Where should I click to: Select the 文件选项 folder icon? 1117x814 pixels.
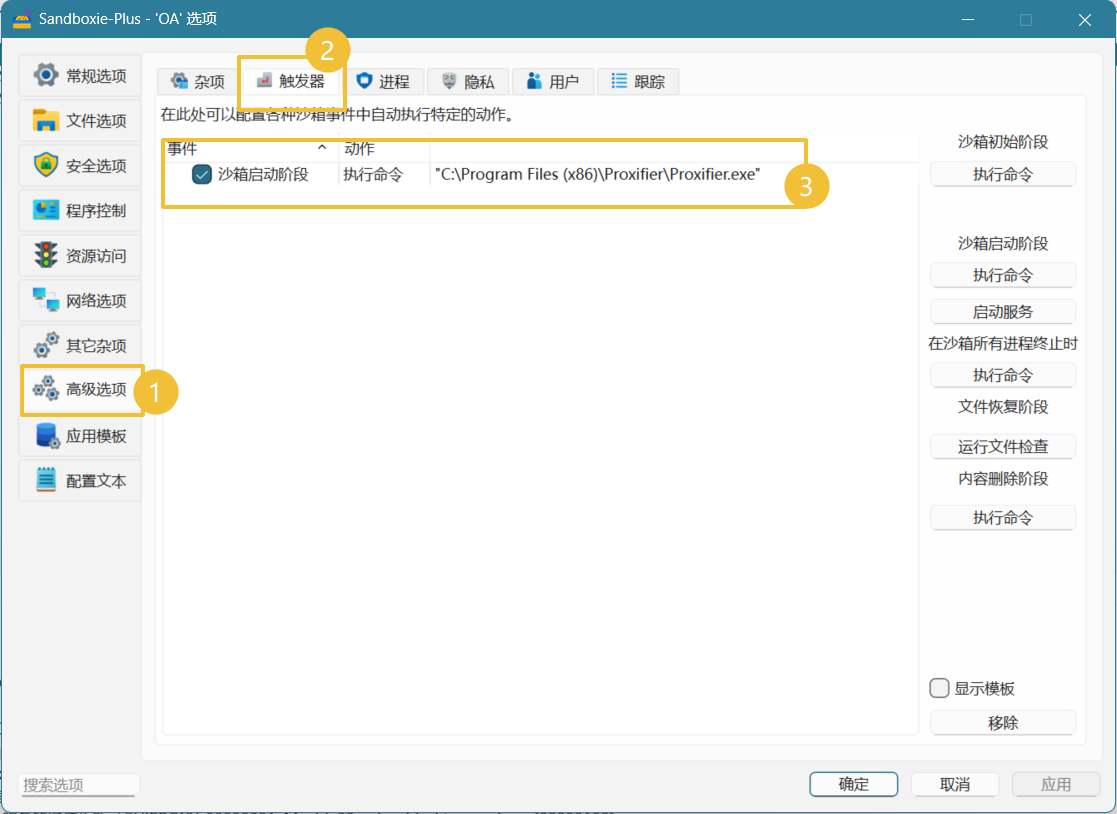click(47, 121)
